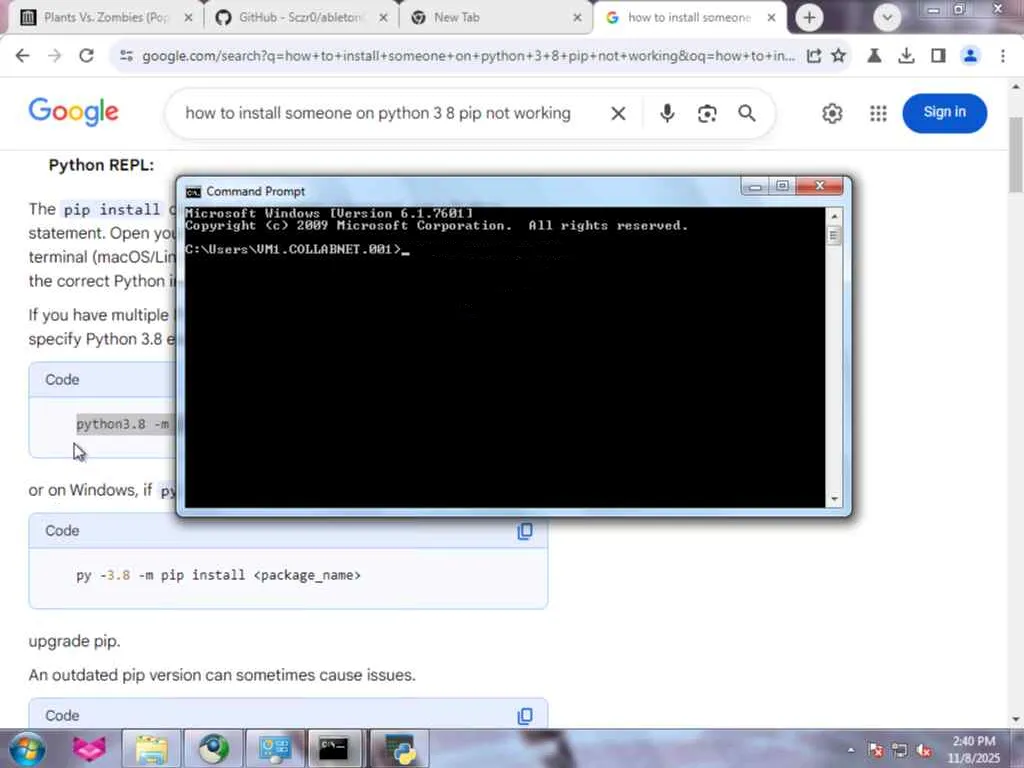Viewport: 1024px width, 768px height.
Task: Open Chrome Labs flask icon
Action: 874,56
